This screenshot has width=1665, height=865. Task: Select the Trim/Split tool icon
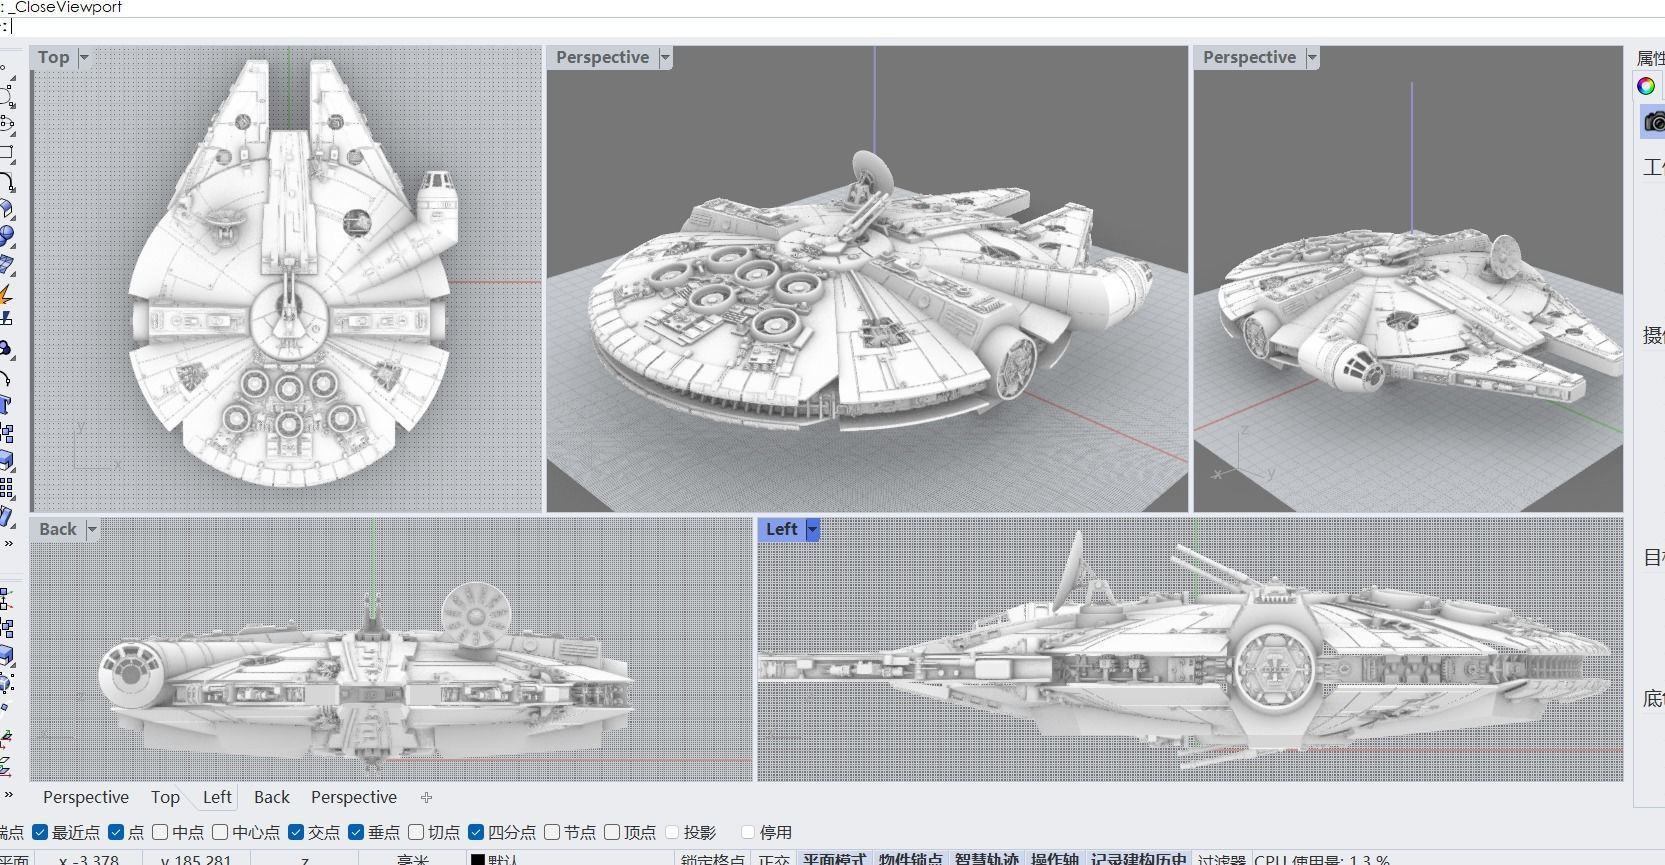click(x=6, y=319)
